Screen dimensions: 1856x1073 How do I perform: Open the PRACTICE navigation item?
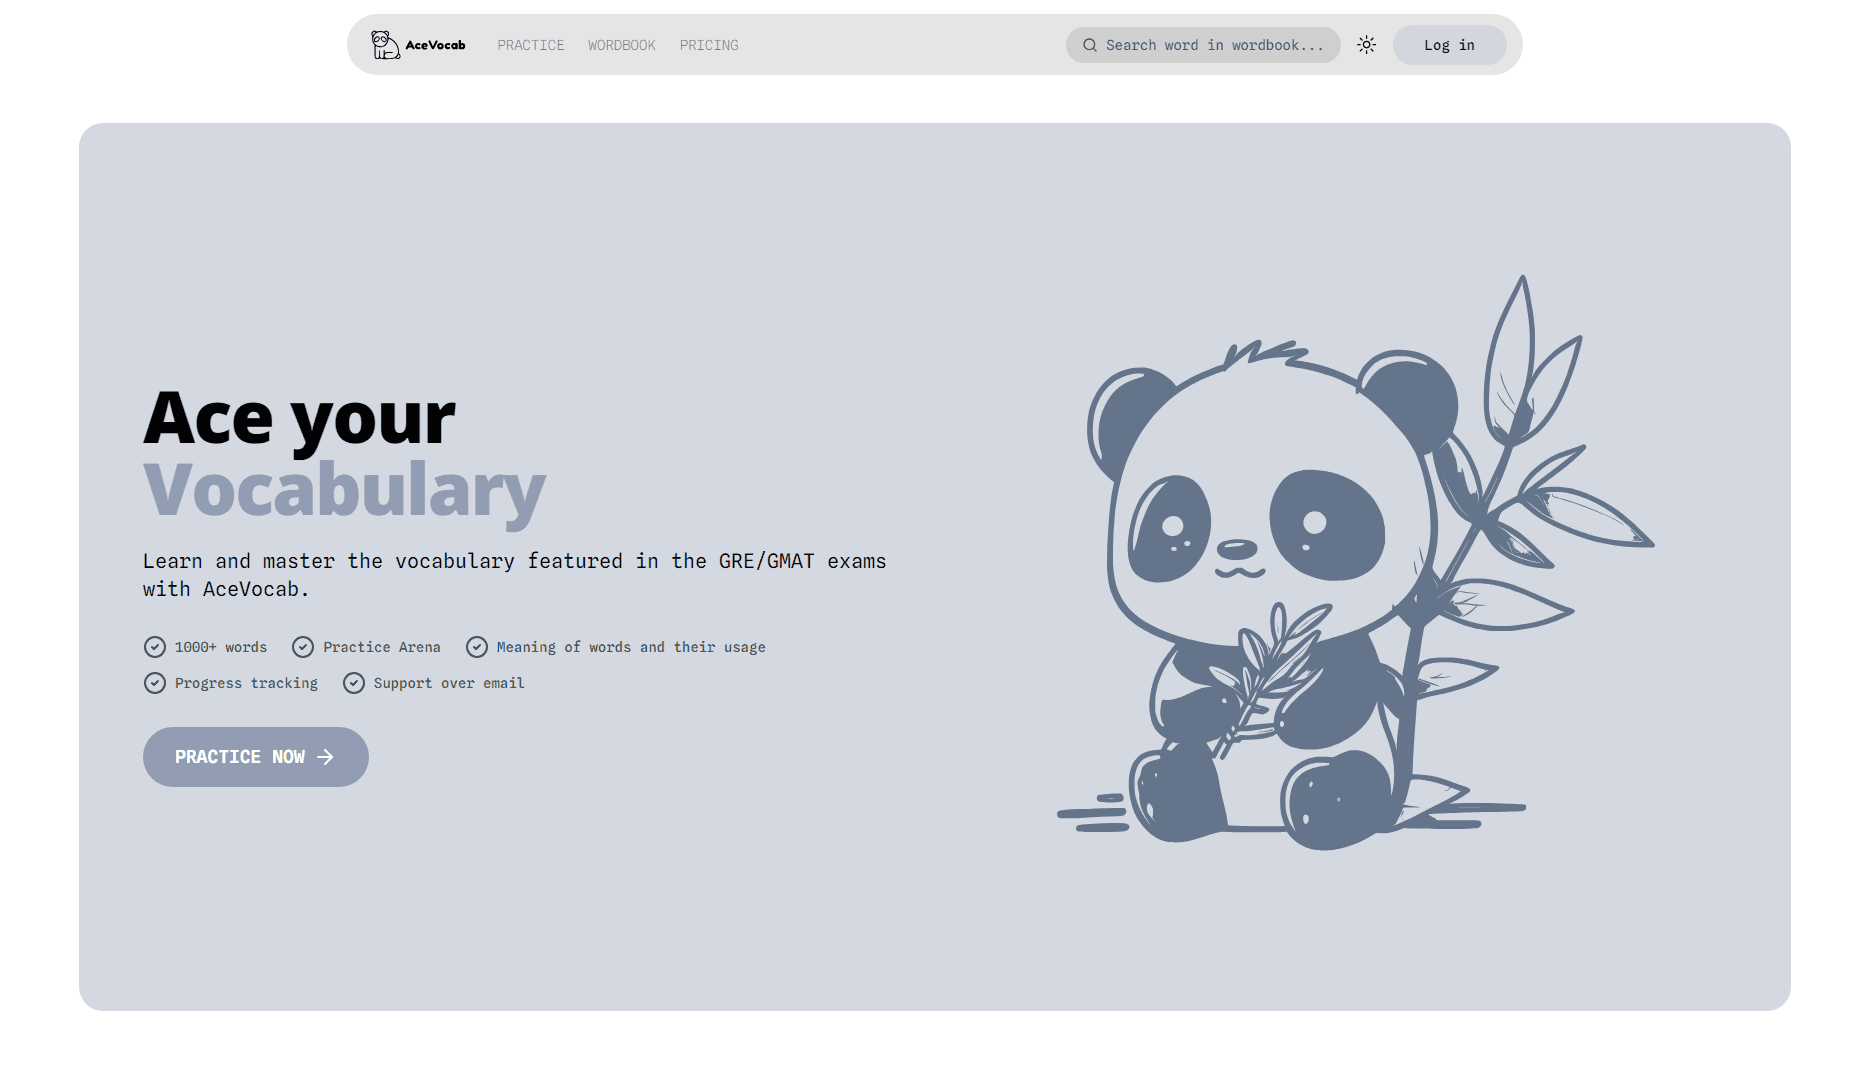pos(530,45)
